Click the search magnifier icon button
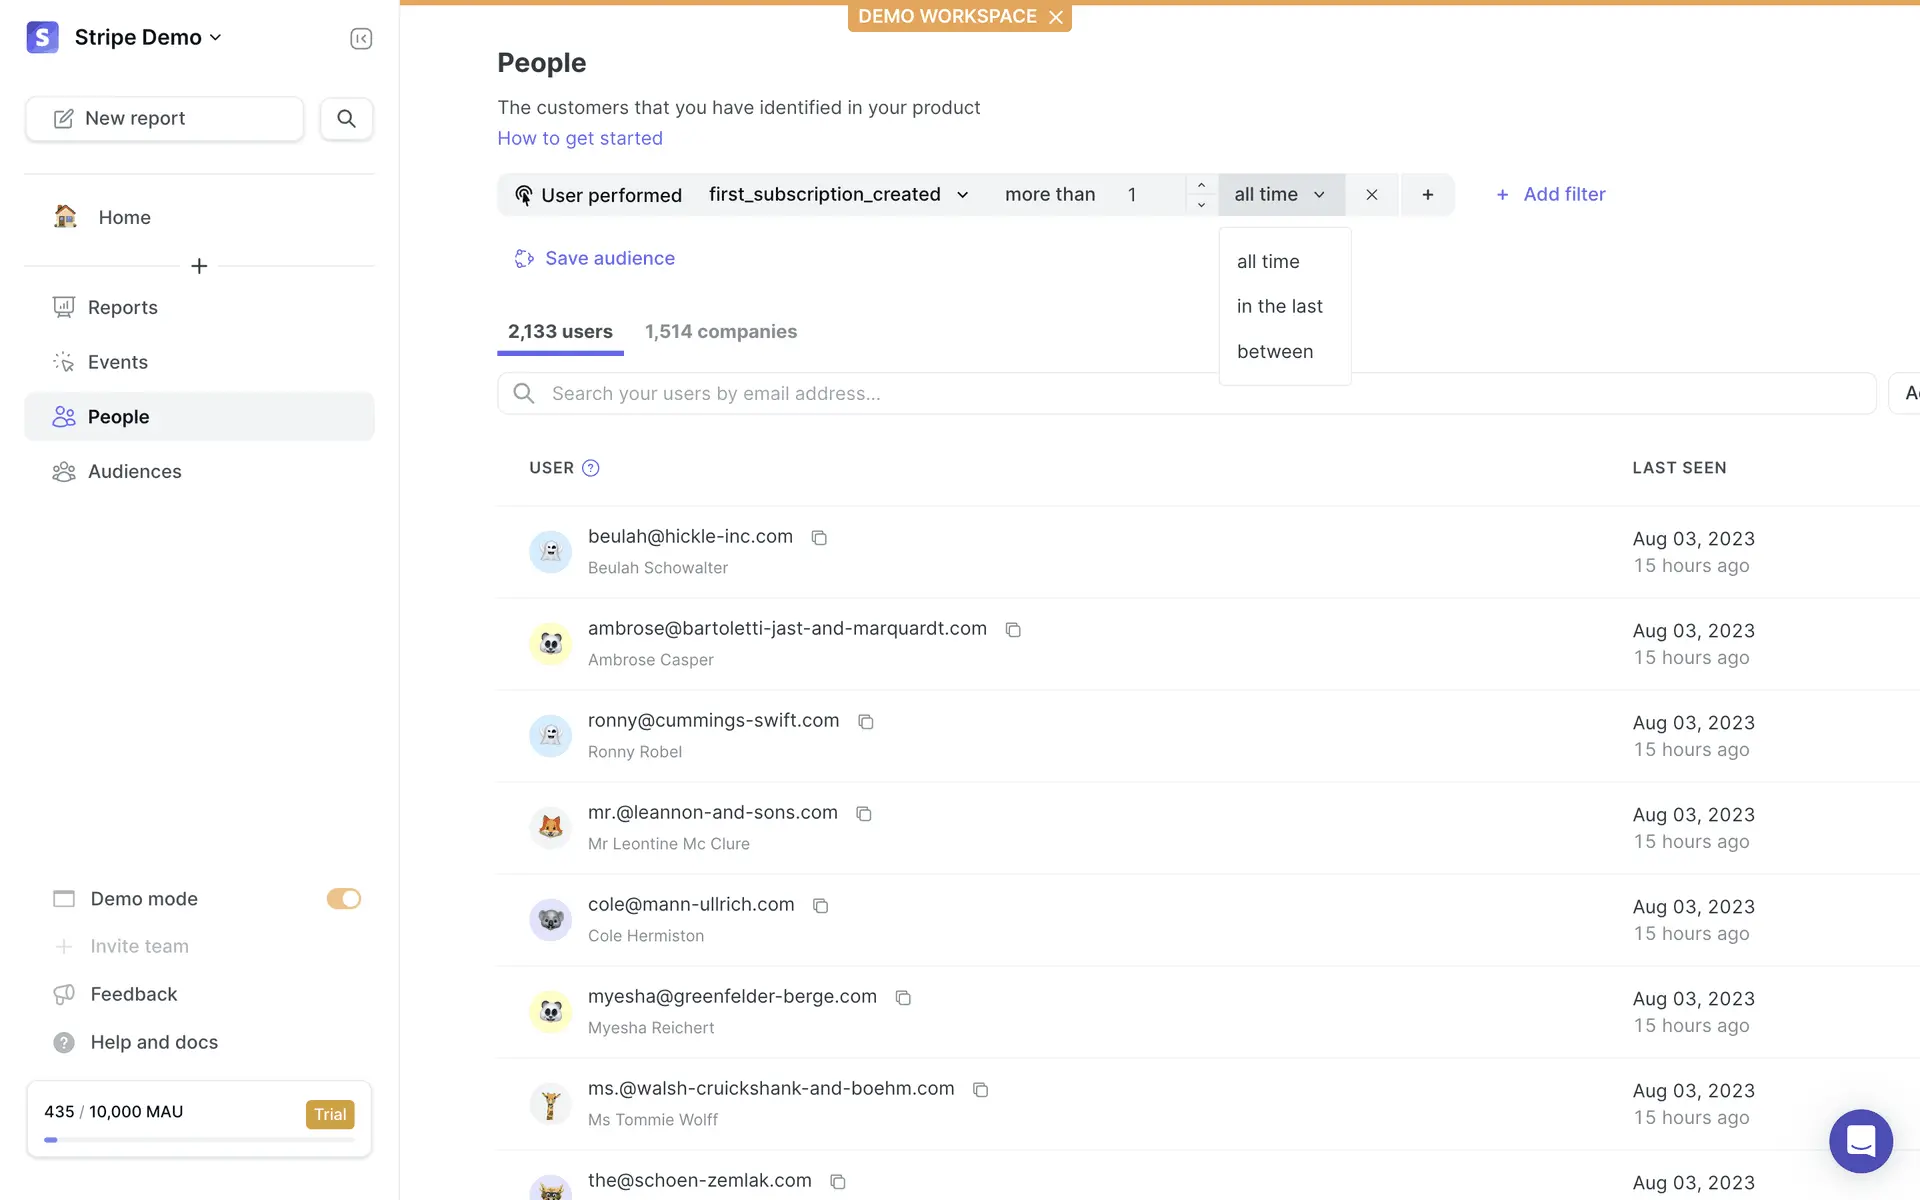 coord(346,119)
